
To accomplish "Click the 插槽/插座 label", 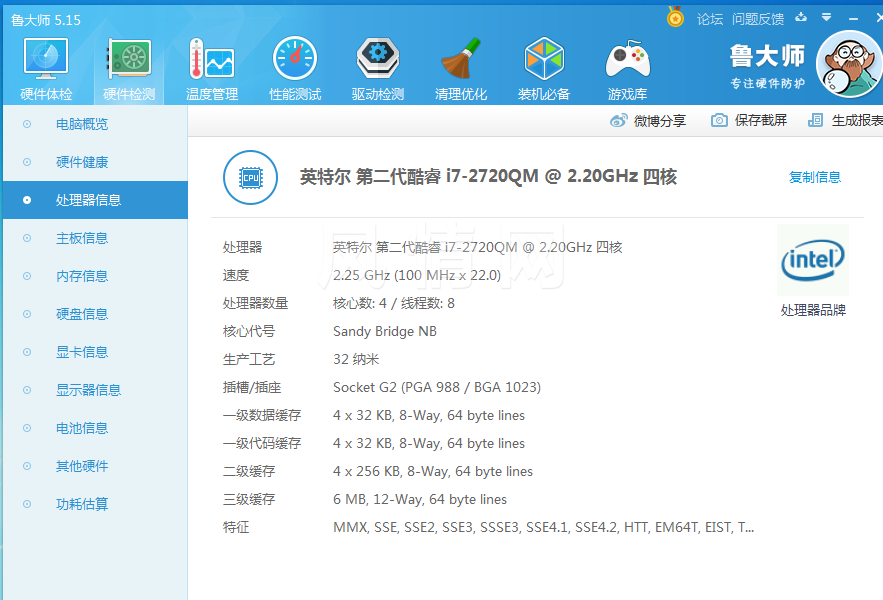I will click(x=252, y=387).
